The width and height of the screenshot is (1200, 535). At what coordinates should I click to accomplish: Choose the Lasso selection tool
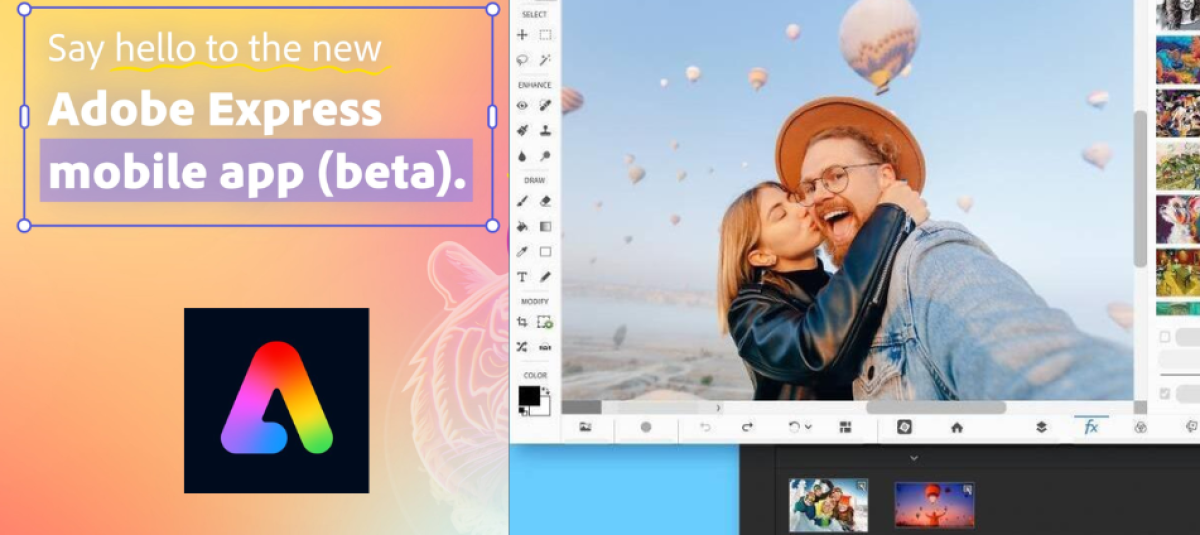tap(522, 60)
